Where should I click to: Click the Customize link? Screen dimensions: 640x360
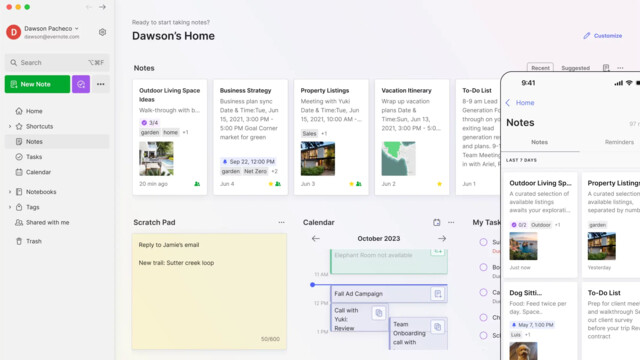tap(603, 36)
